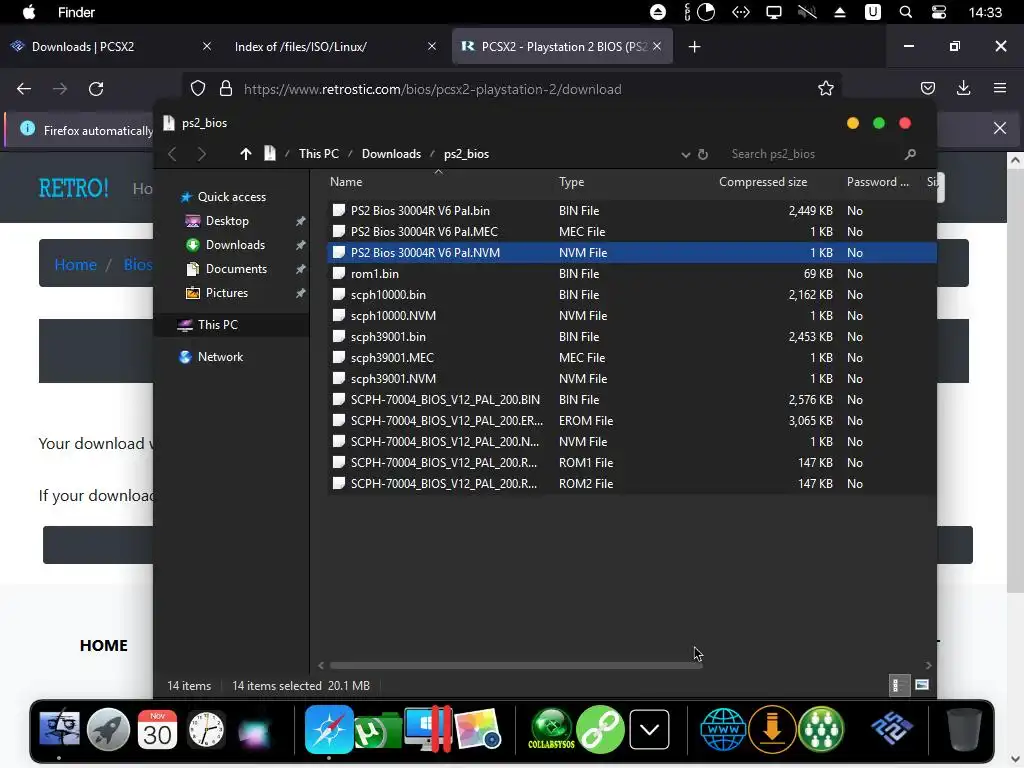The image size is (1024, 768).
Task: Sort by Compressed size column
Action: [x=763, y=182]
